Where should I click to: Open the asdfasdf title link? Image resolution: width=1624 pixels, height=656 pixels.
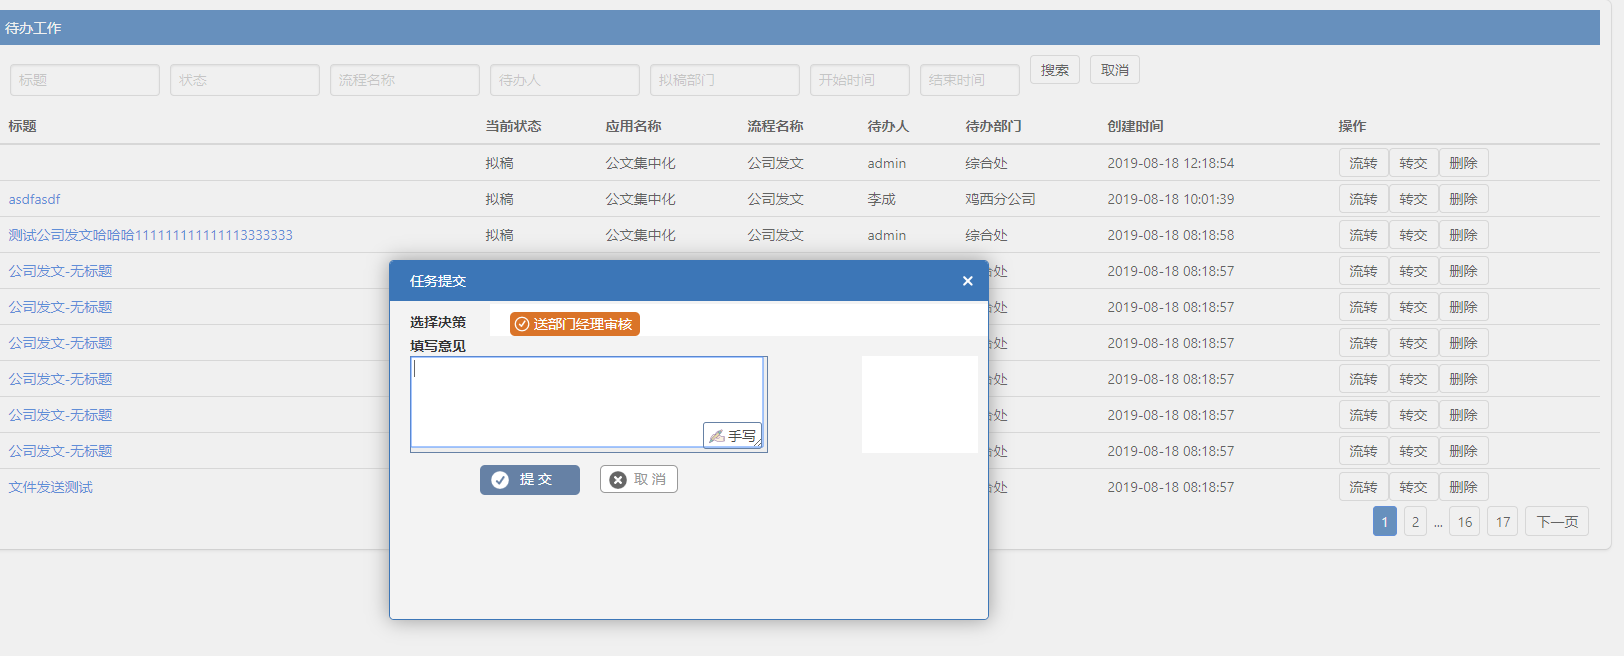click(35, 199)
